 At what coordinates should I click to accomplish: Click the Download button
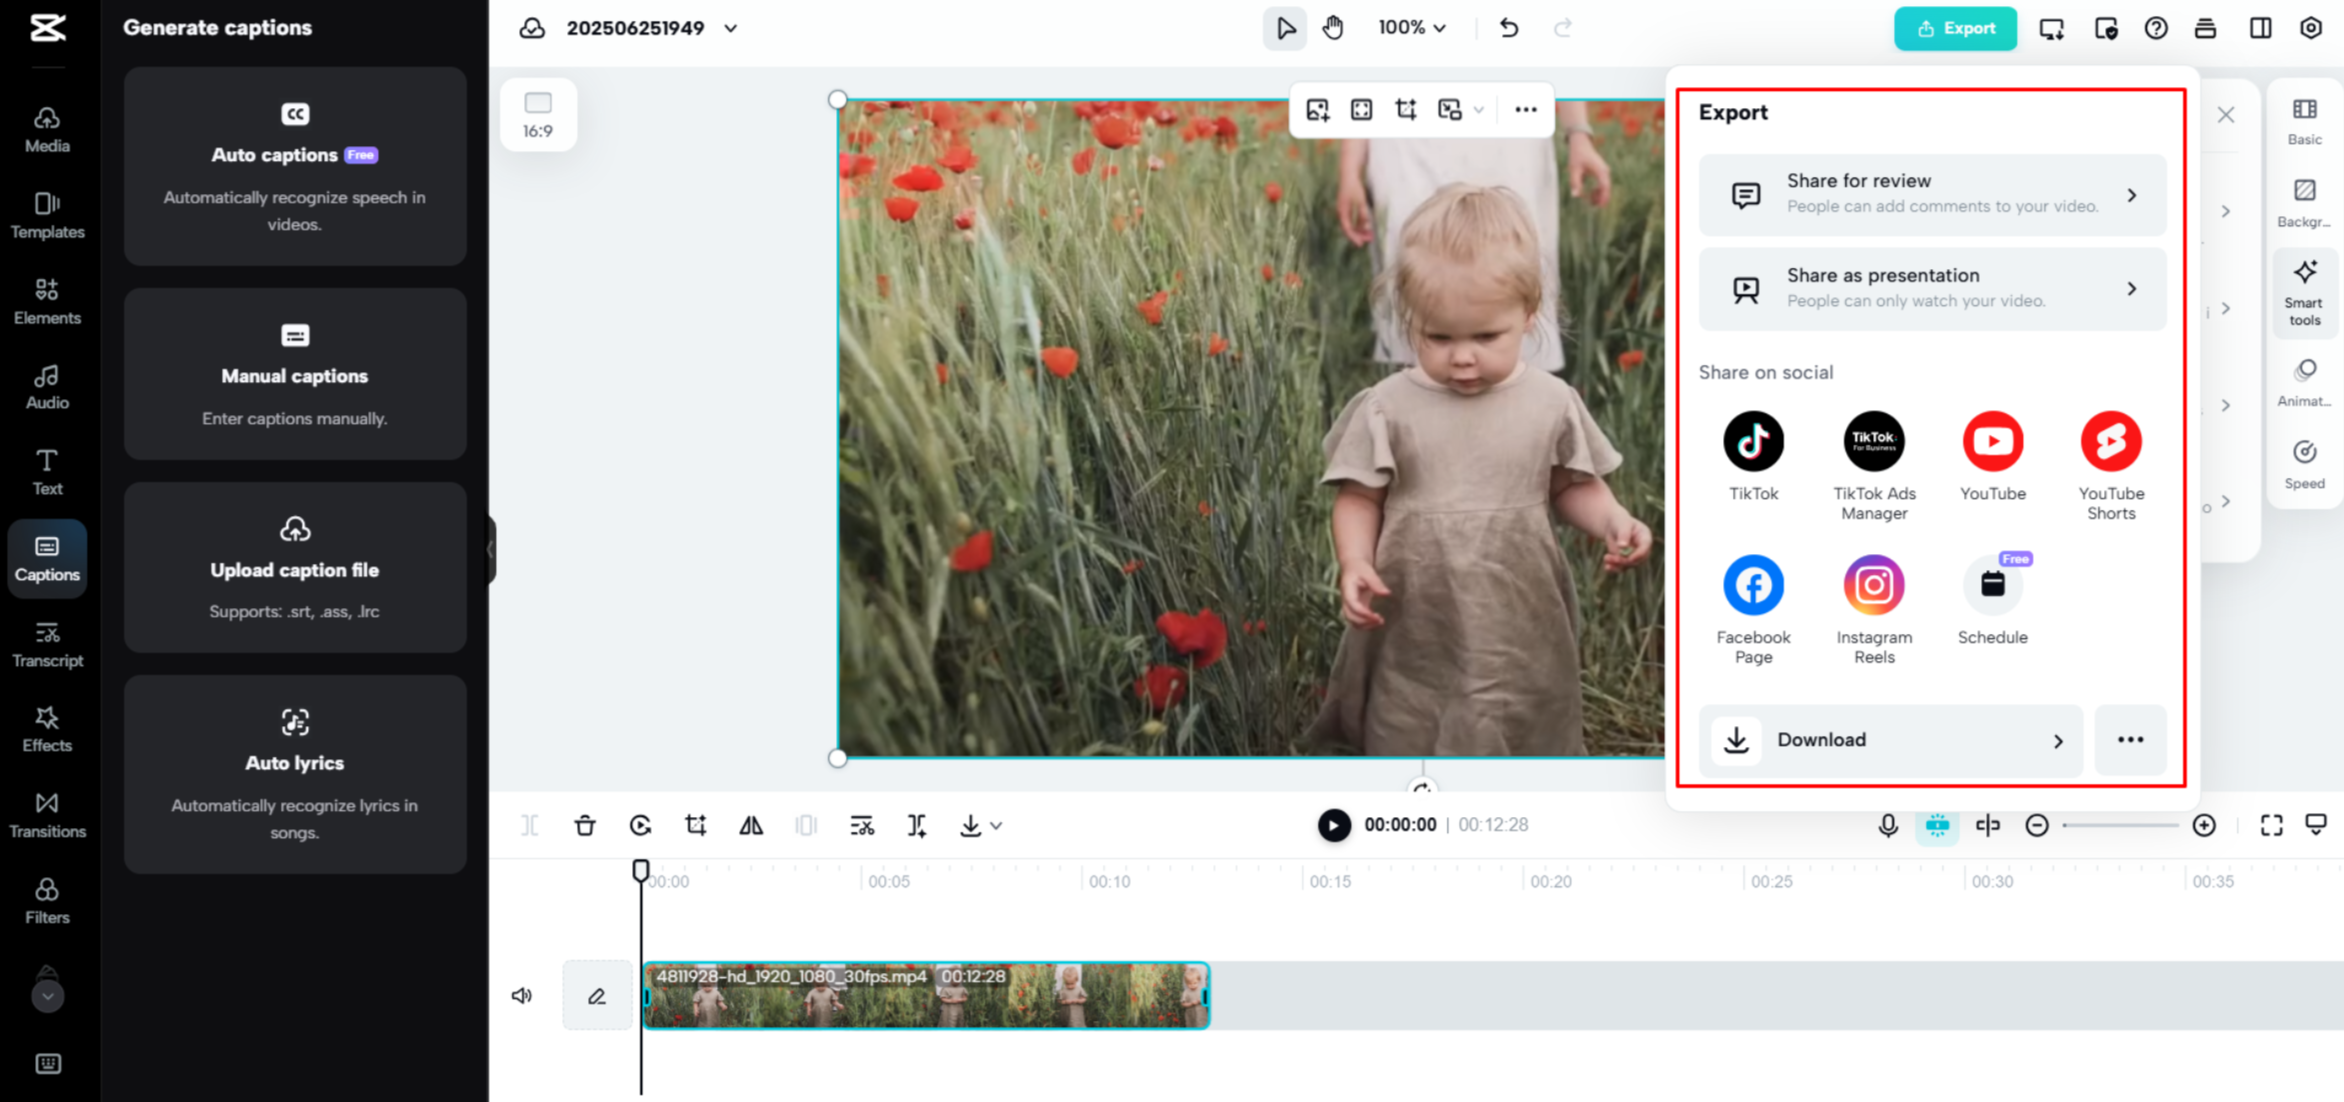[1890, 740]
